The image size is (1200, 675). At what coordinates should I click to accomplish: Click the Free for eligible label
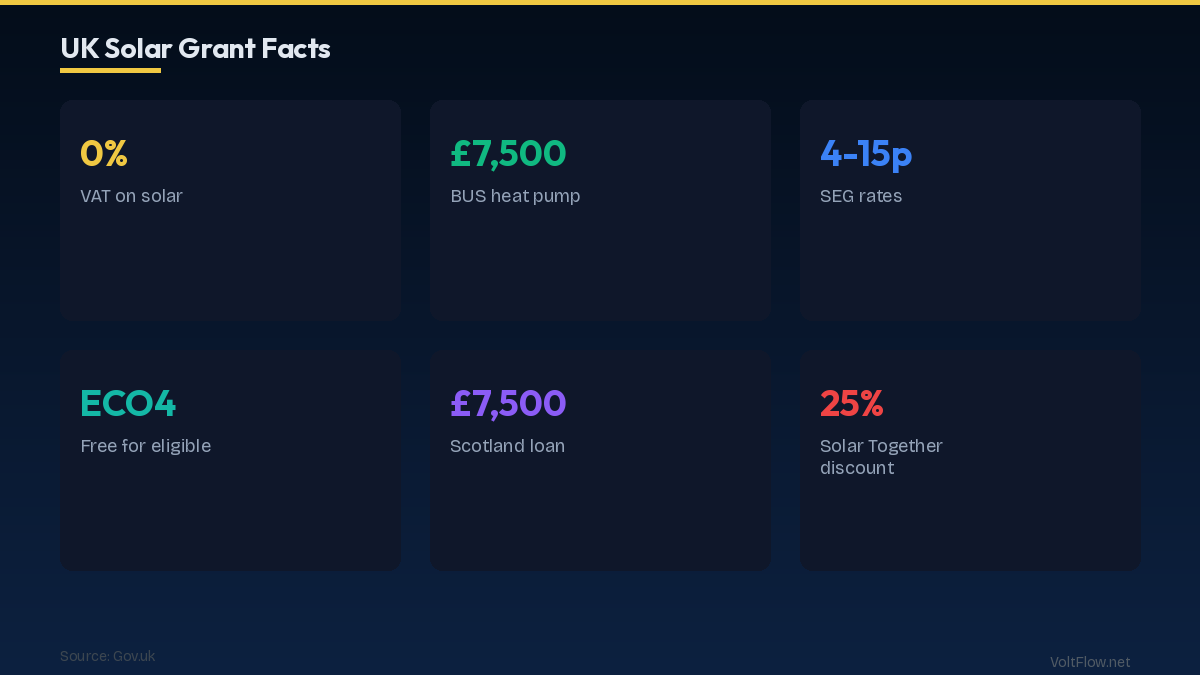145,446
